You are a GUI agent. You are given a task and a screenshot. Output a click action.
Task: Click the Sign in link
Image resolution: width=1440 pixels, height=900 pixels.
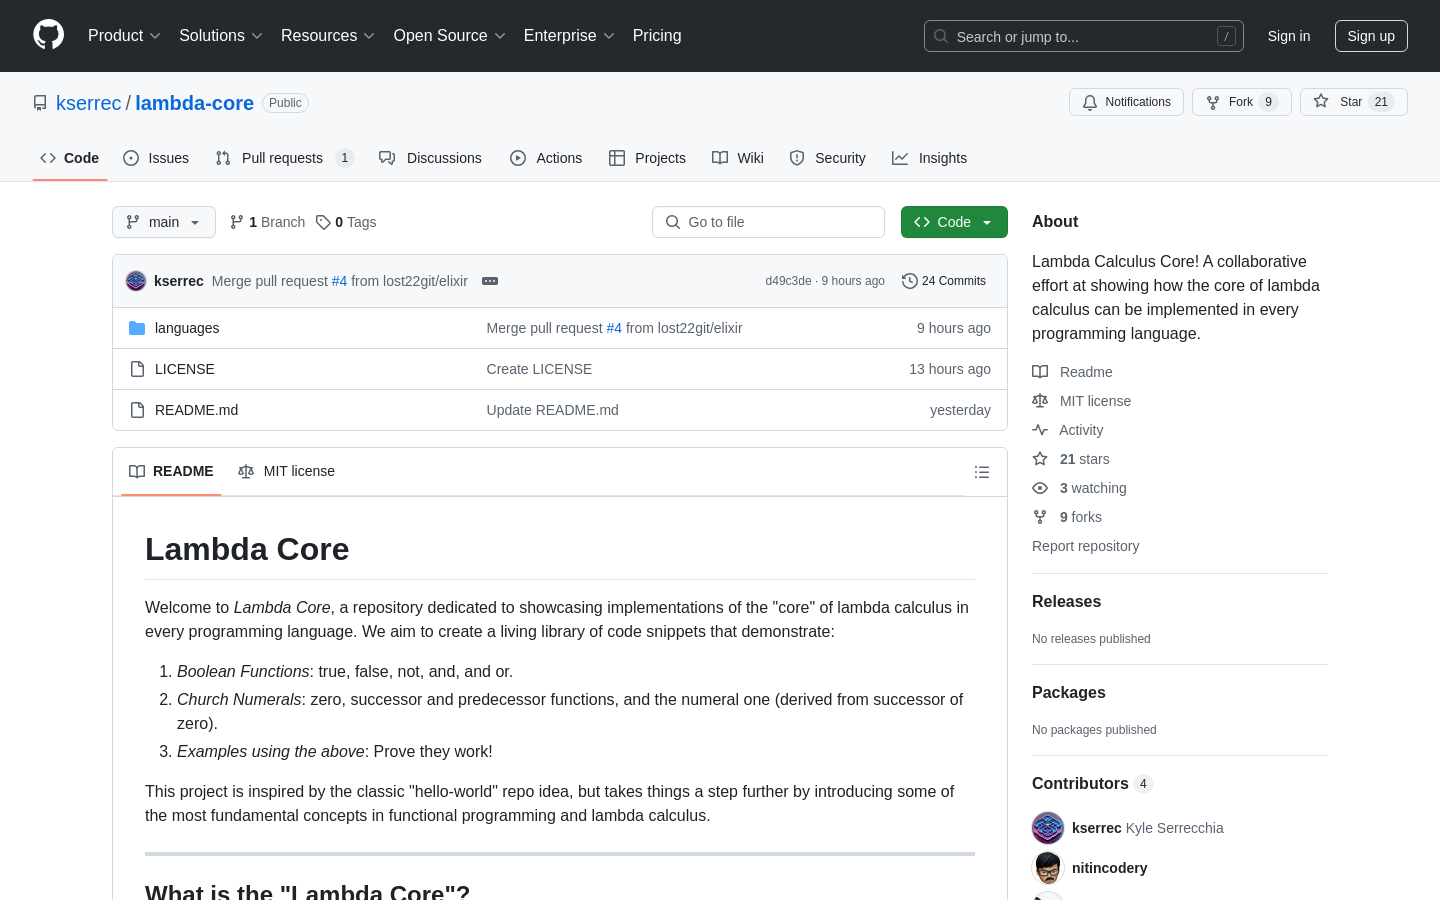coord(1289,36)
